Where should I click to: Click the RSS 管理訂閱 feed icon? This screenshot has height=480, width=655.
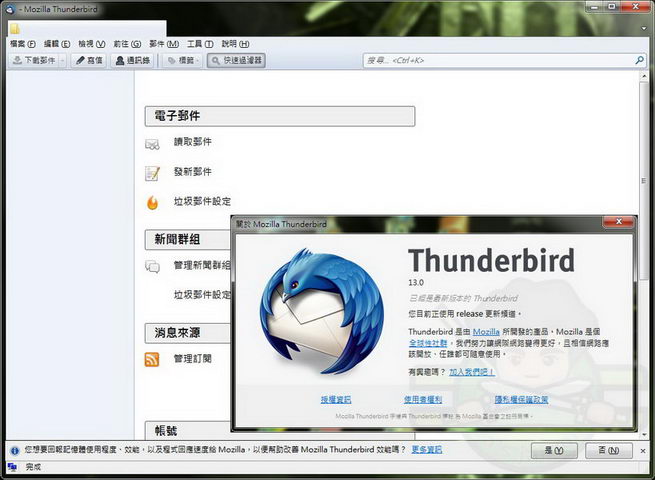(x=152, y=359)
